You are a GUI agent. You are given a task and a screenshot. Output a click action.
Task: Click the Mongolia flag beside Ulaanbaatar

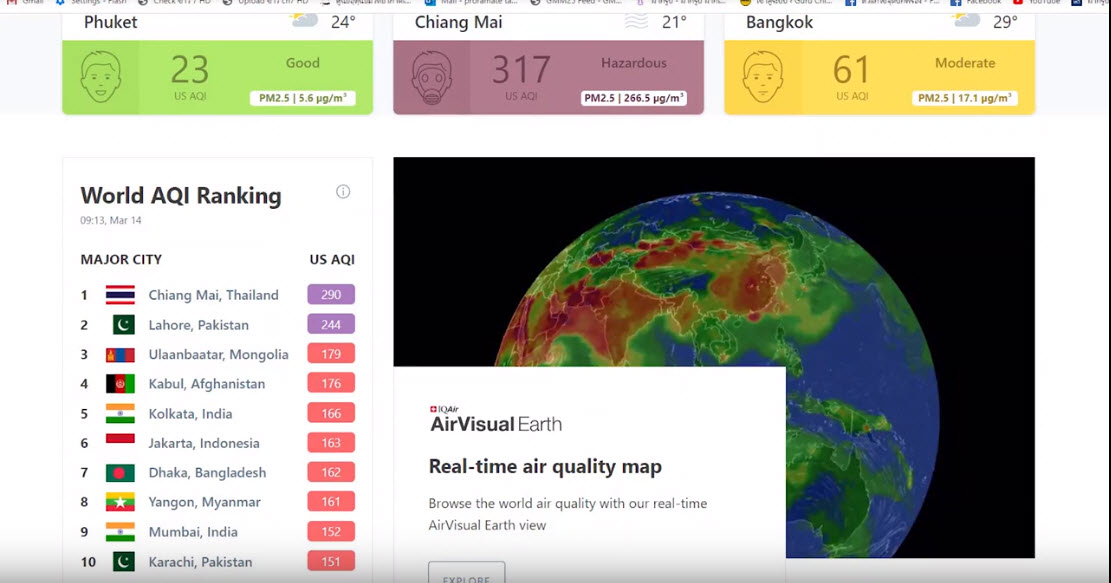(120, 354)
